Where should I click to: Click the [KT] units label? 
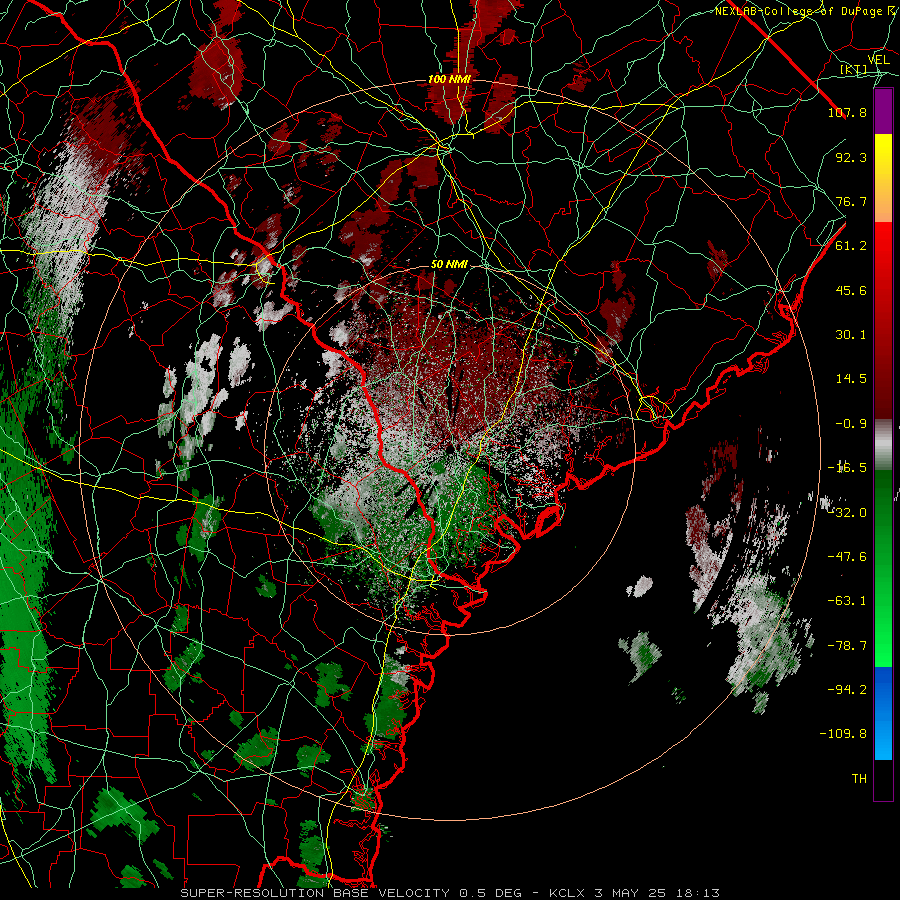tap(854, 69)
